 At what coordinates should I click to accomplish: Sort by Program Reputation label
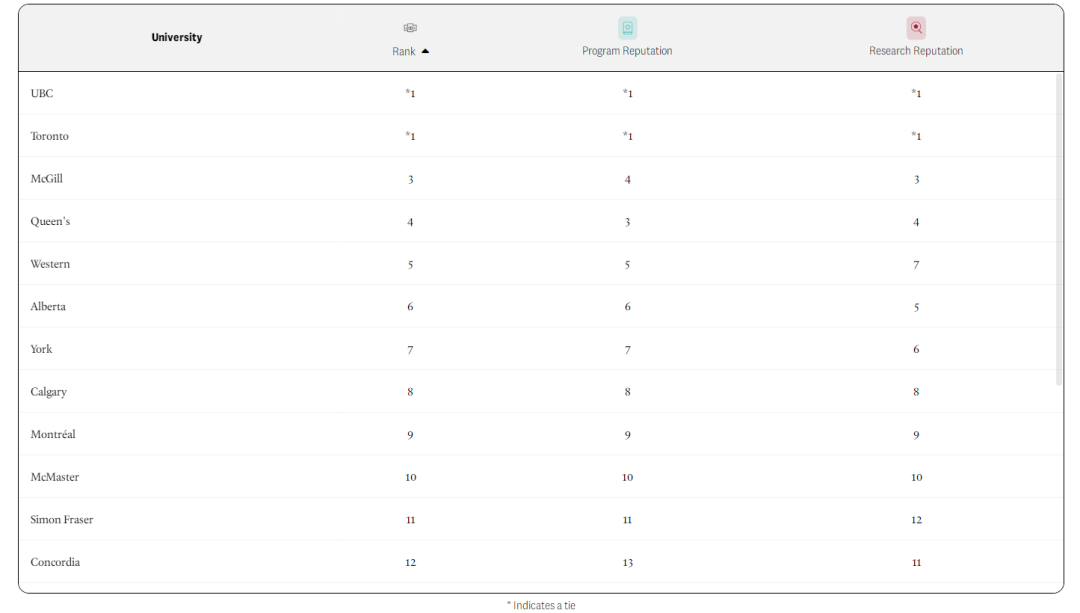[627, 51]
